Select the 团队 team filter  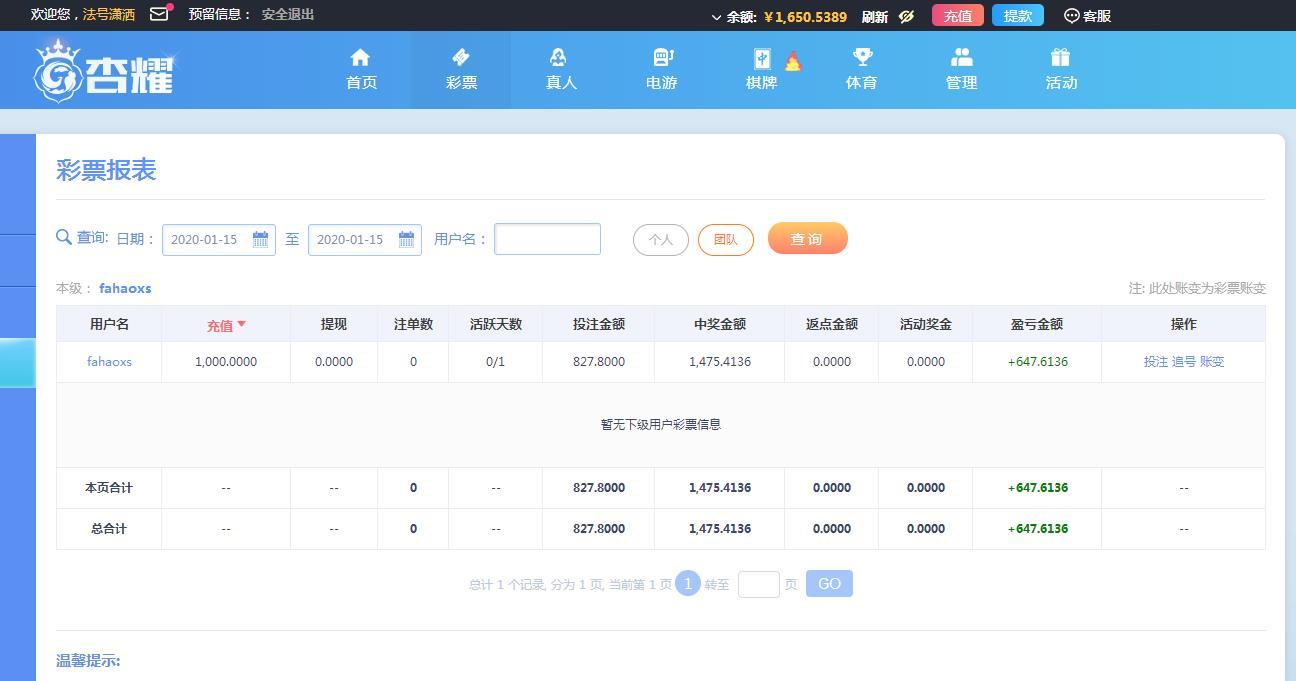[x=725, y=240]
